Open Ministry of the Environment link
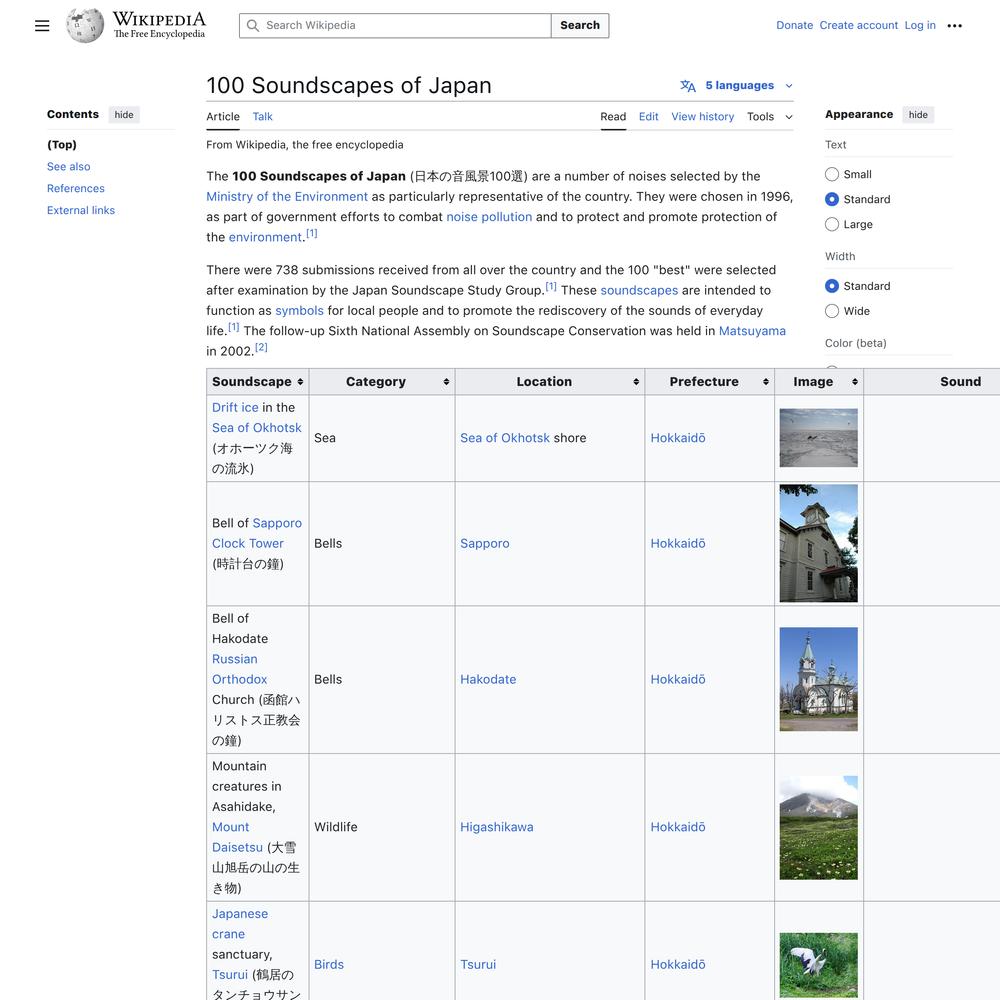 (x=286, y=196)
